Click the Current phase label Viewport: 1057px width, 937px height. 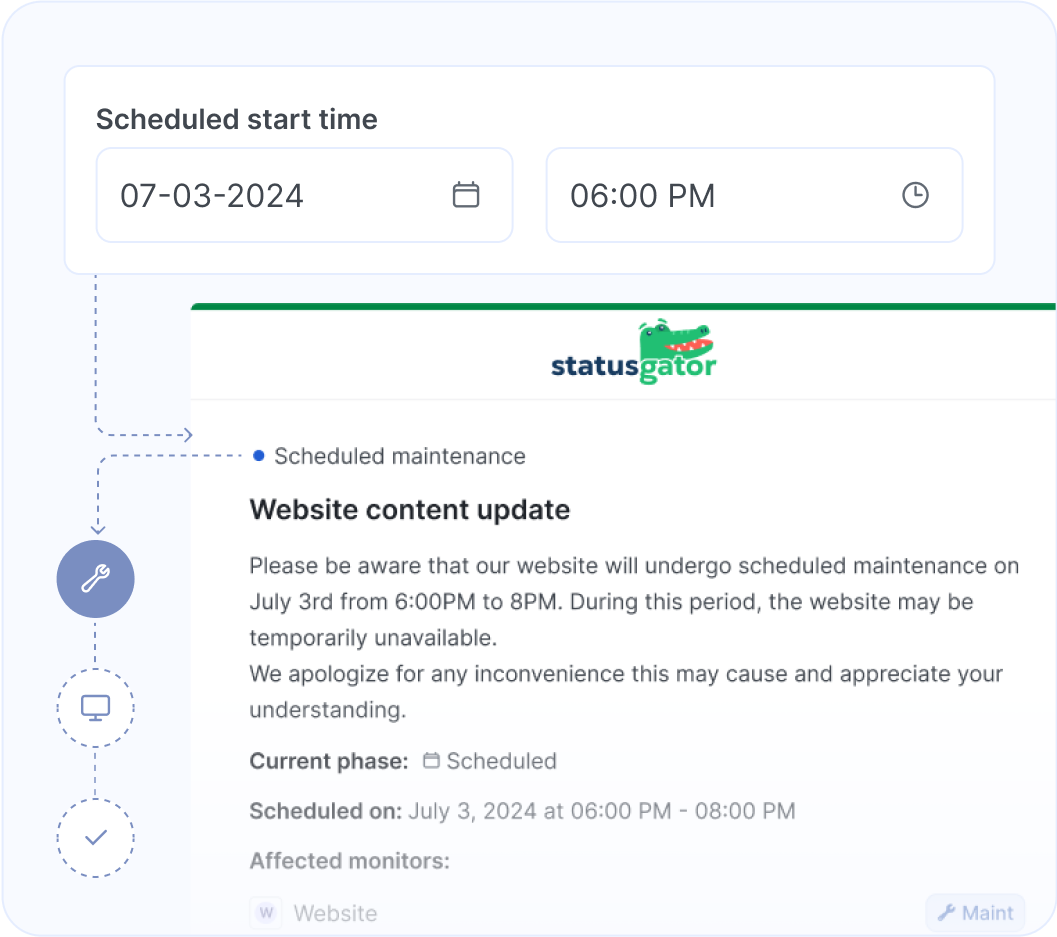(x=329, y=760)
